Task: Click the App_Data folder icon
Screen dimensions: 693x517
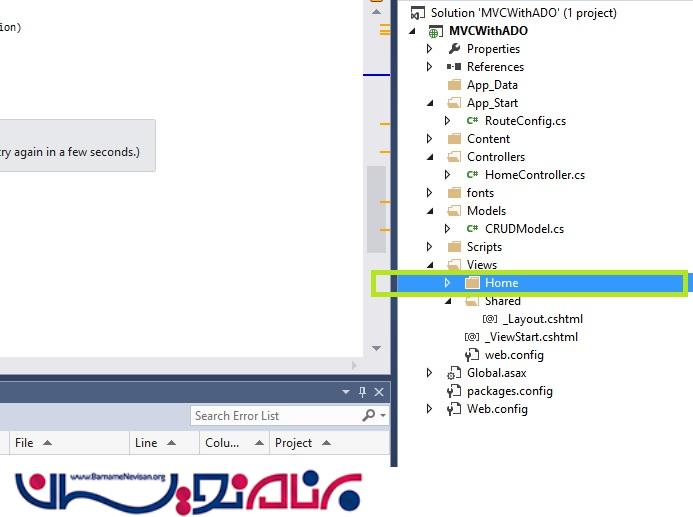Action: click(454, 85)
